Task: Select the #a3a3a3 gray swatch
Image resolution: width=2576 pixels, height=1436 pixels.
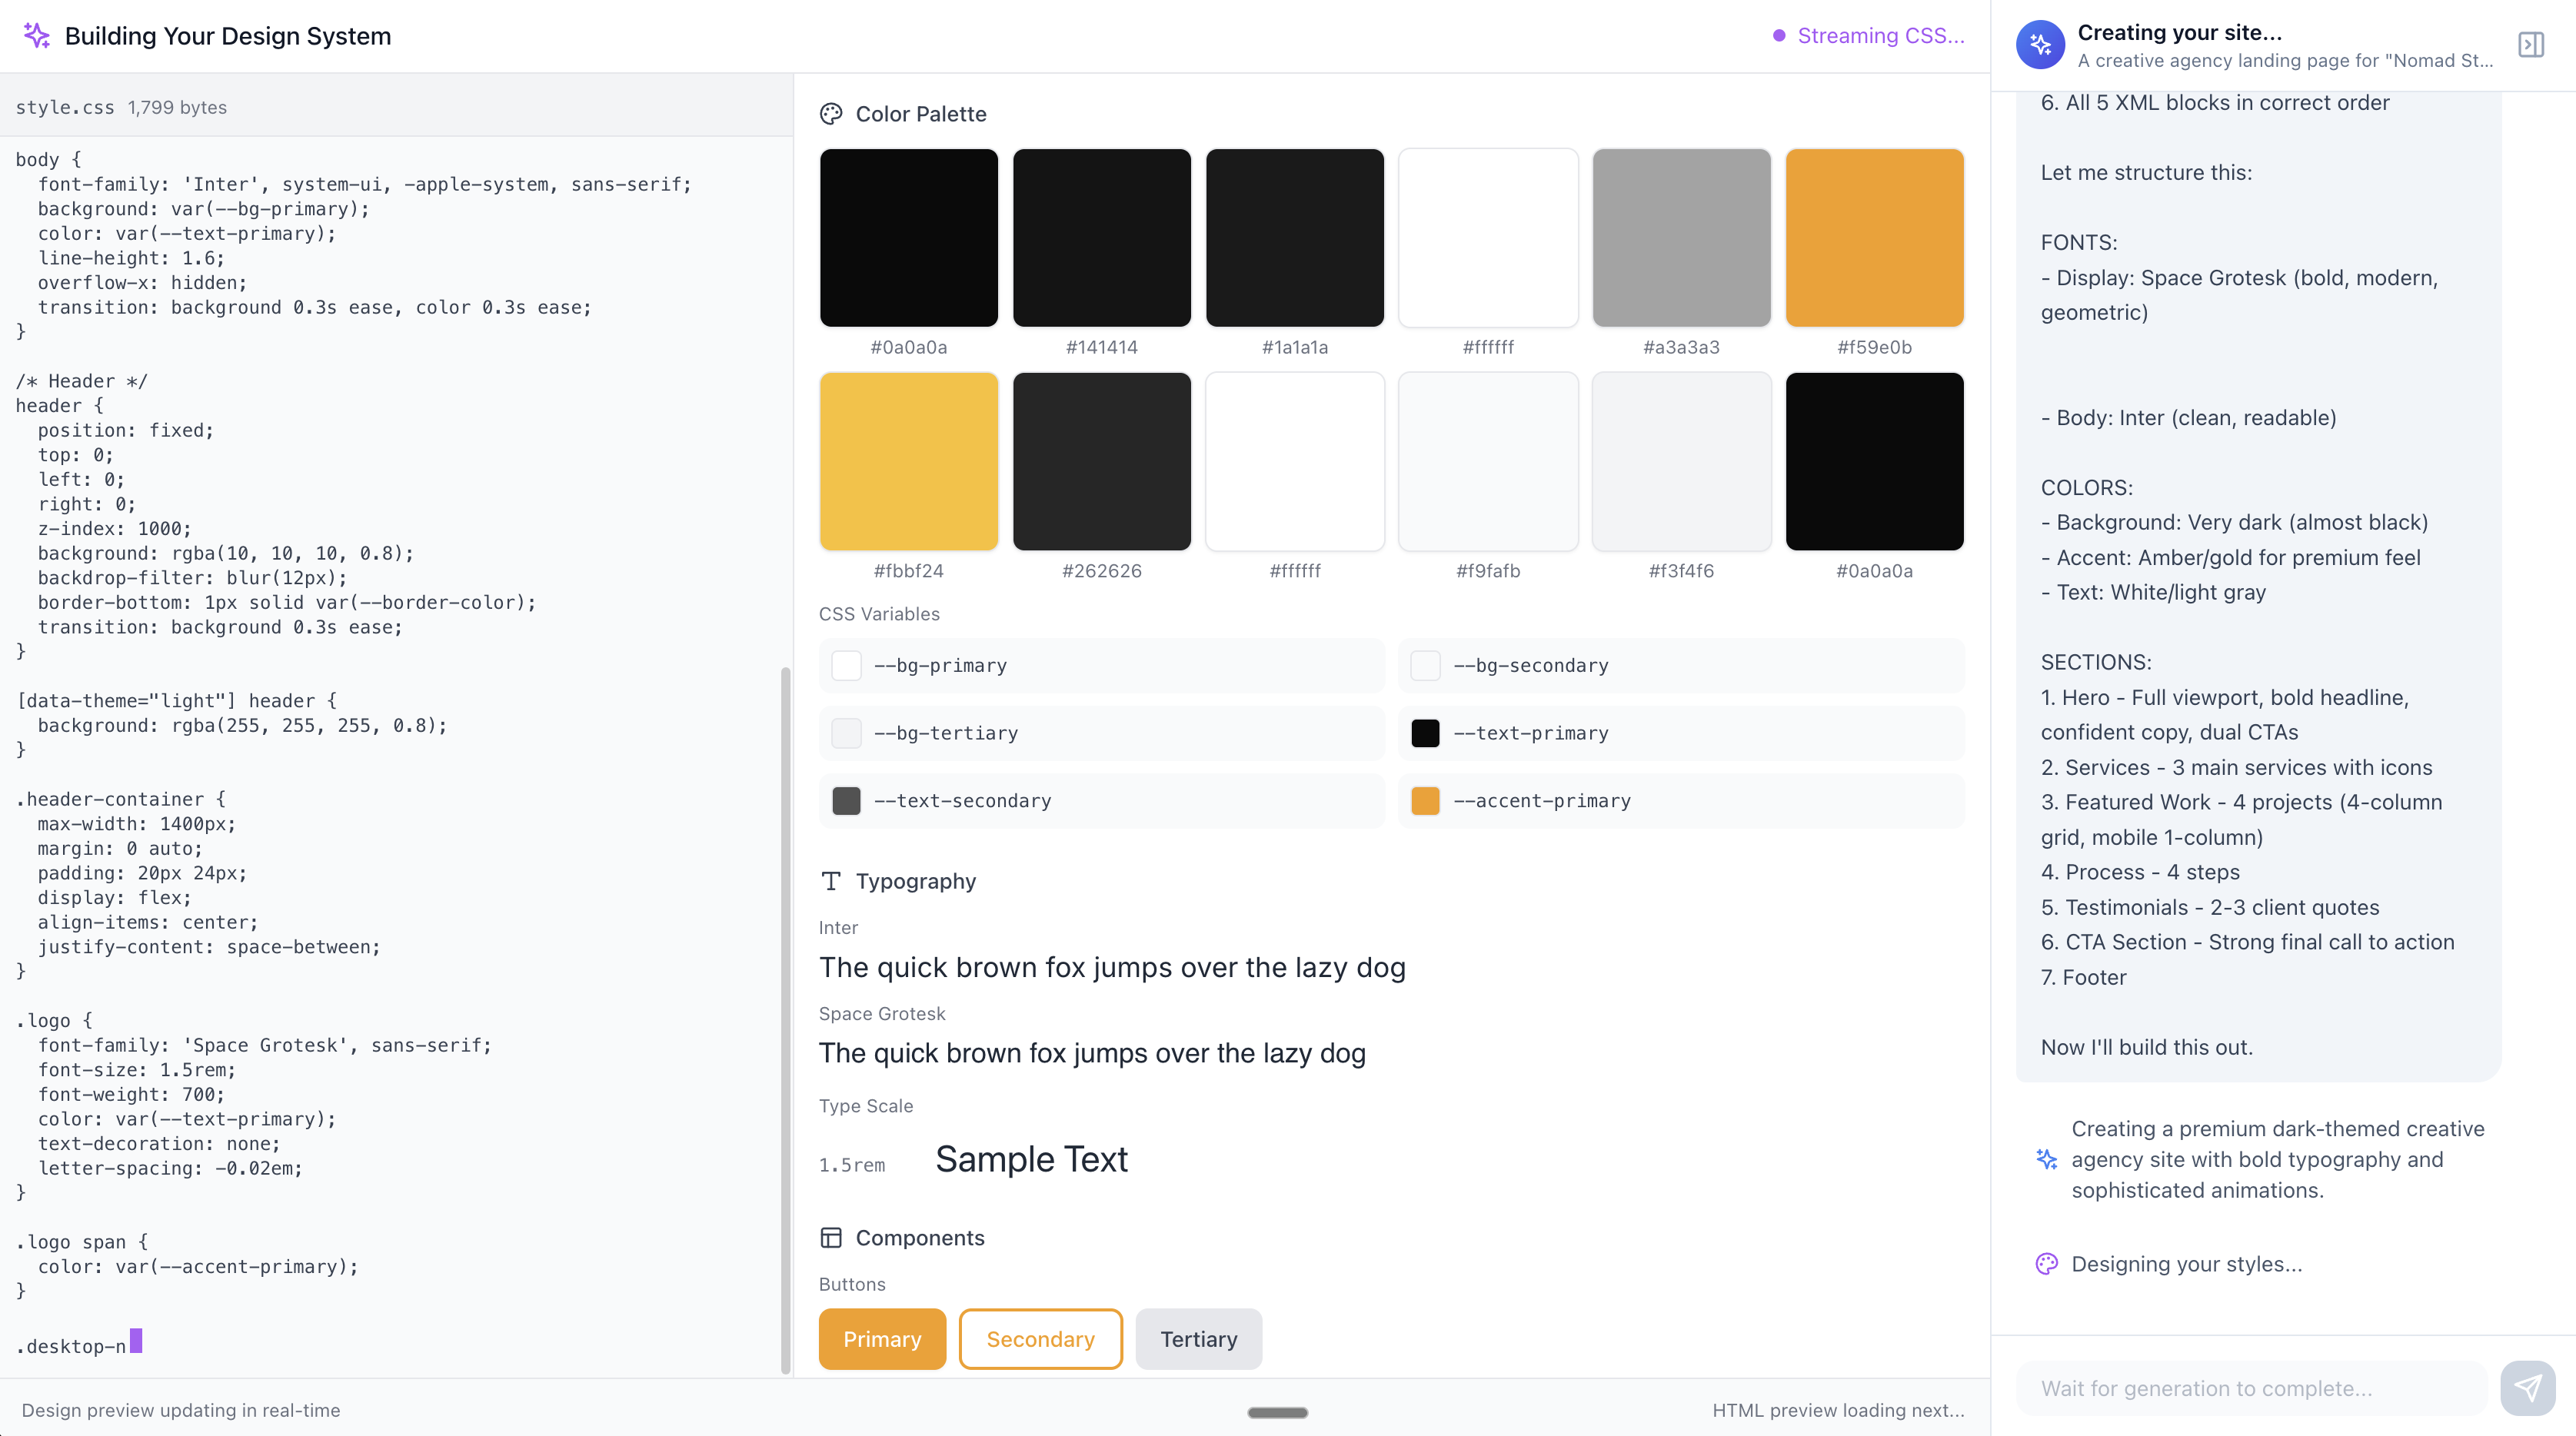Action: tap(1681, 238)
